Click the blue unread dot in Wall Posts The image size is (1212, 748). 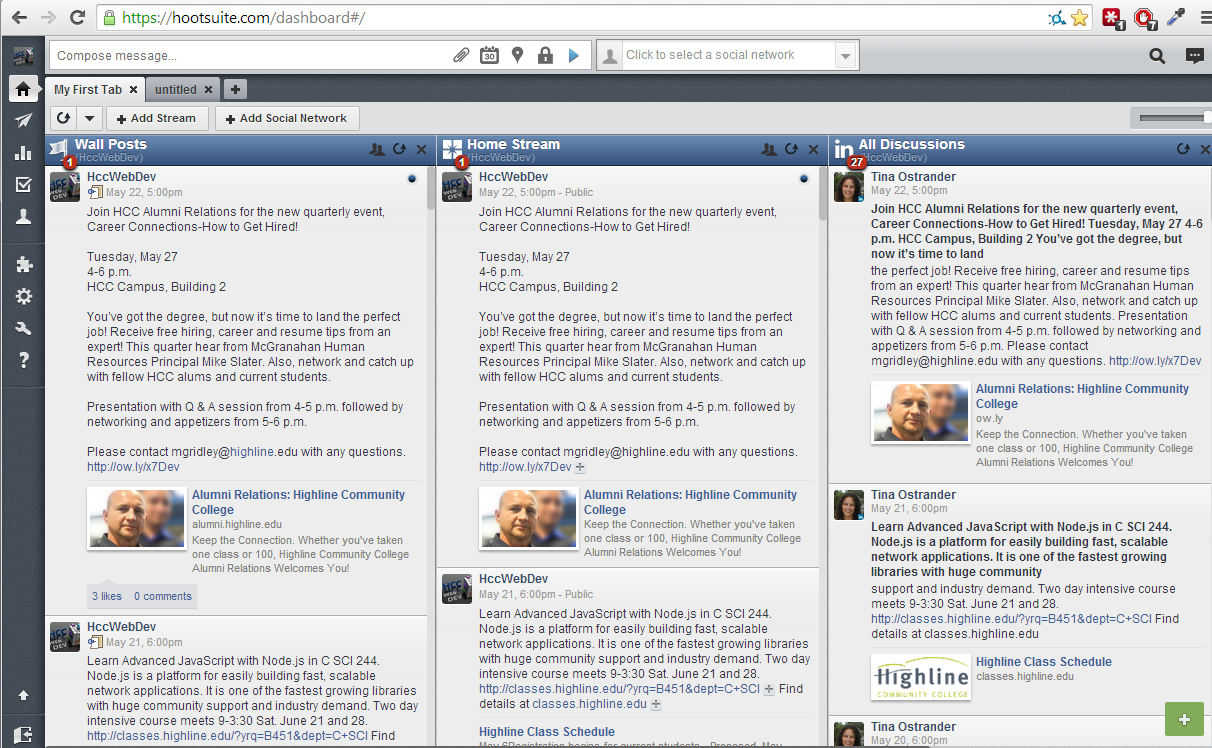tap(412, 179)
